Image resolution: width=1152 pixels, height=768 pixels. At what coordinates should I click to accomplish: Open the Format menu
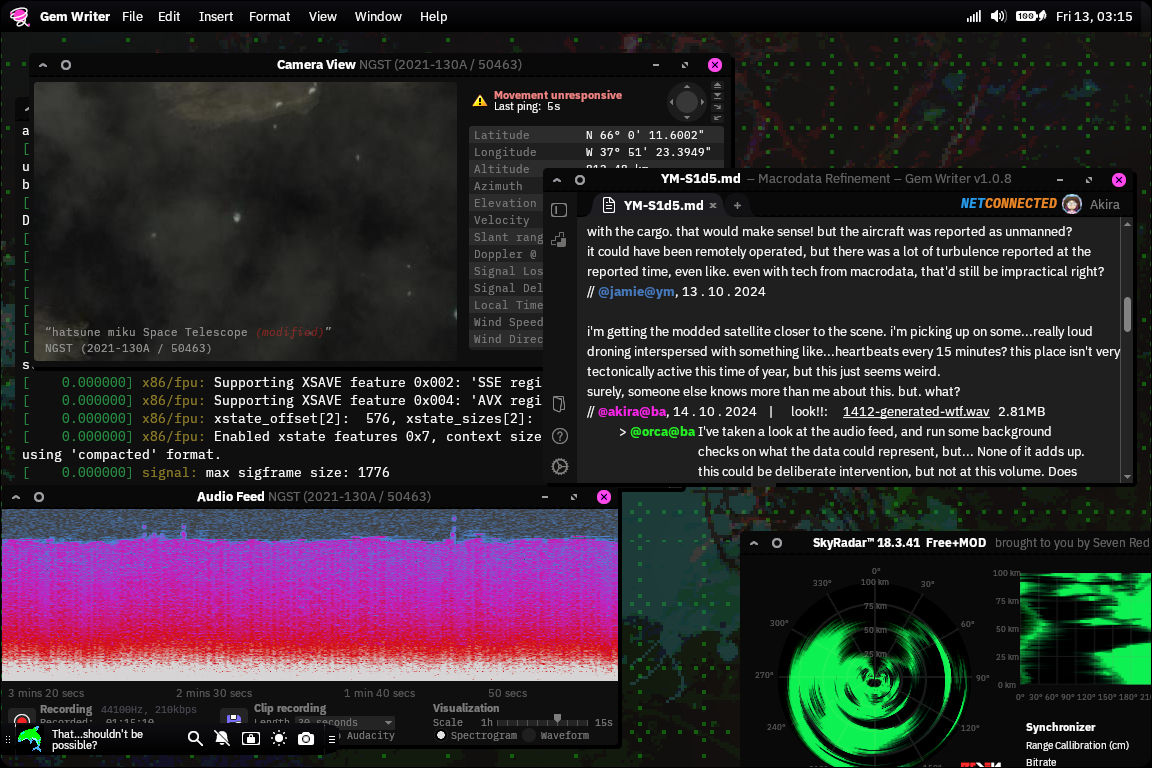270,16
